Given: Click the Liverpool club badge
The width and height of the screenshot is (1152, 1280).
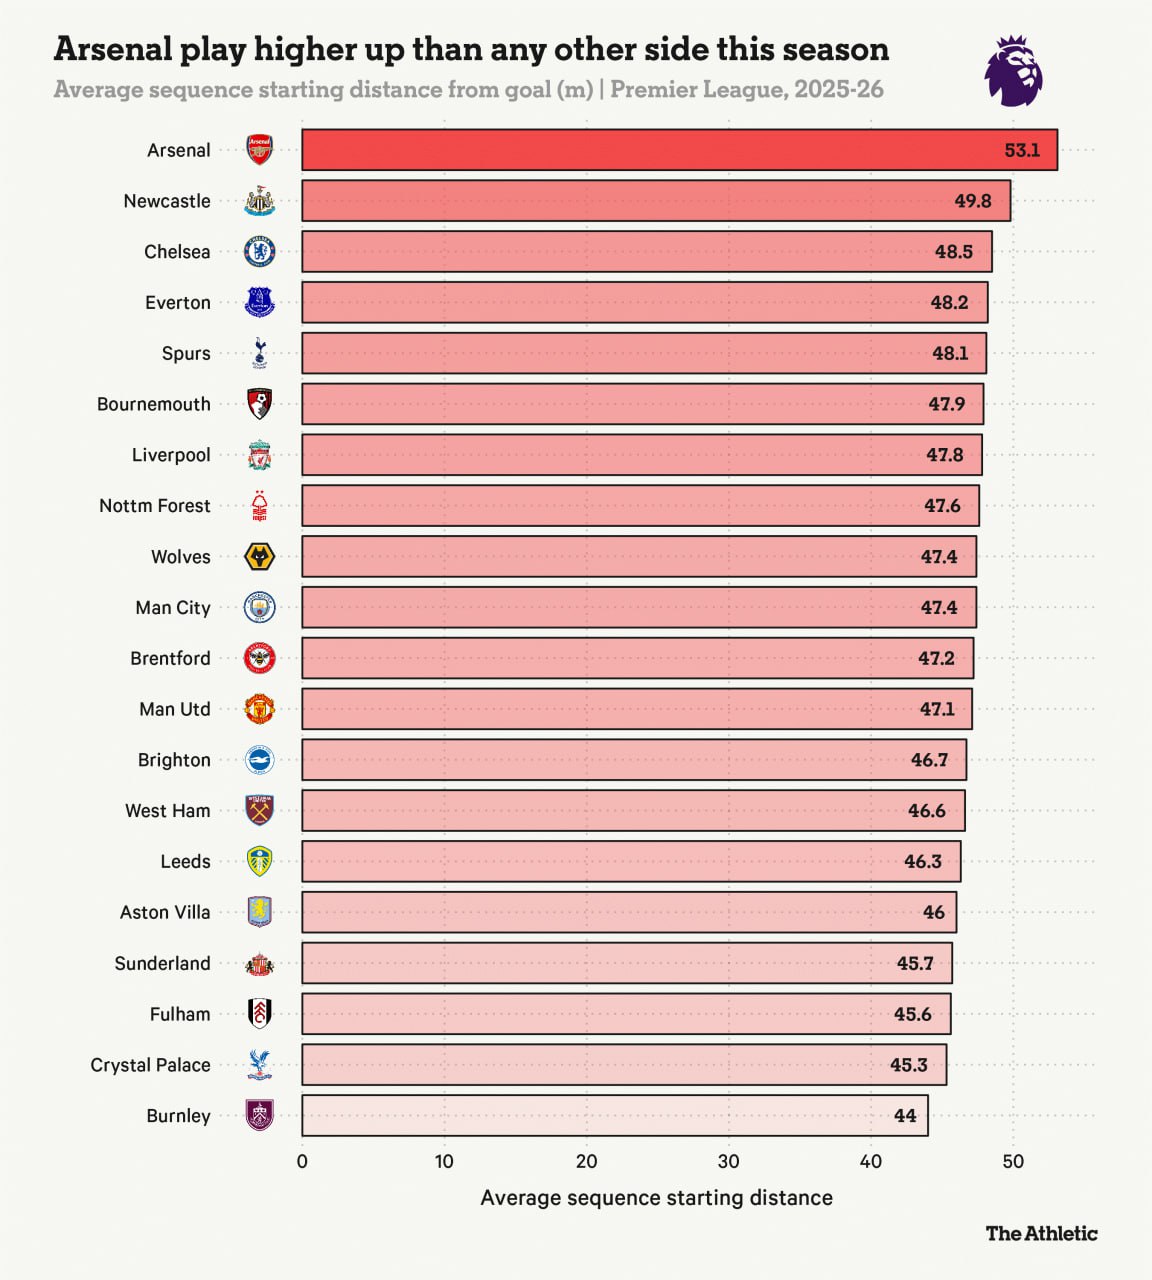Looking at the screenshot, I should tap(259, 455).
